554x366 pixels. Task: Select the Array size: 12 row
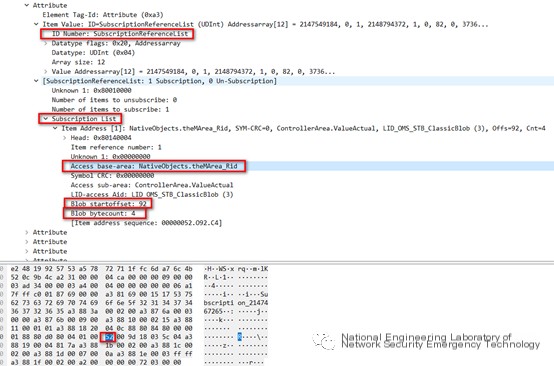click(x=78, y=62)
